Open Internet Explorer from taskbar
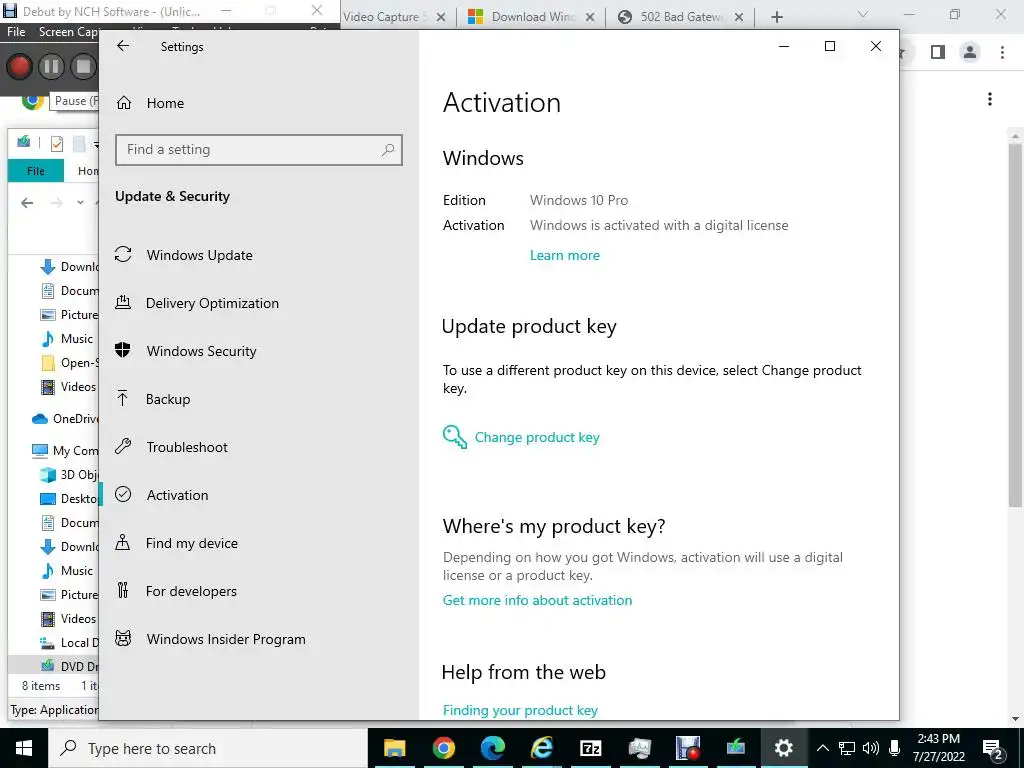This screenshot has width=1024, height=768. 541,748
